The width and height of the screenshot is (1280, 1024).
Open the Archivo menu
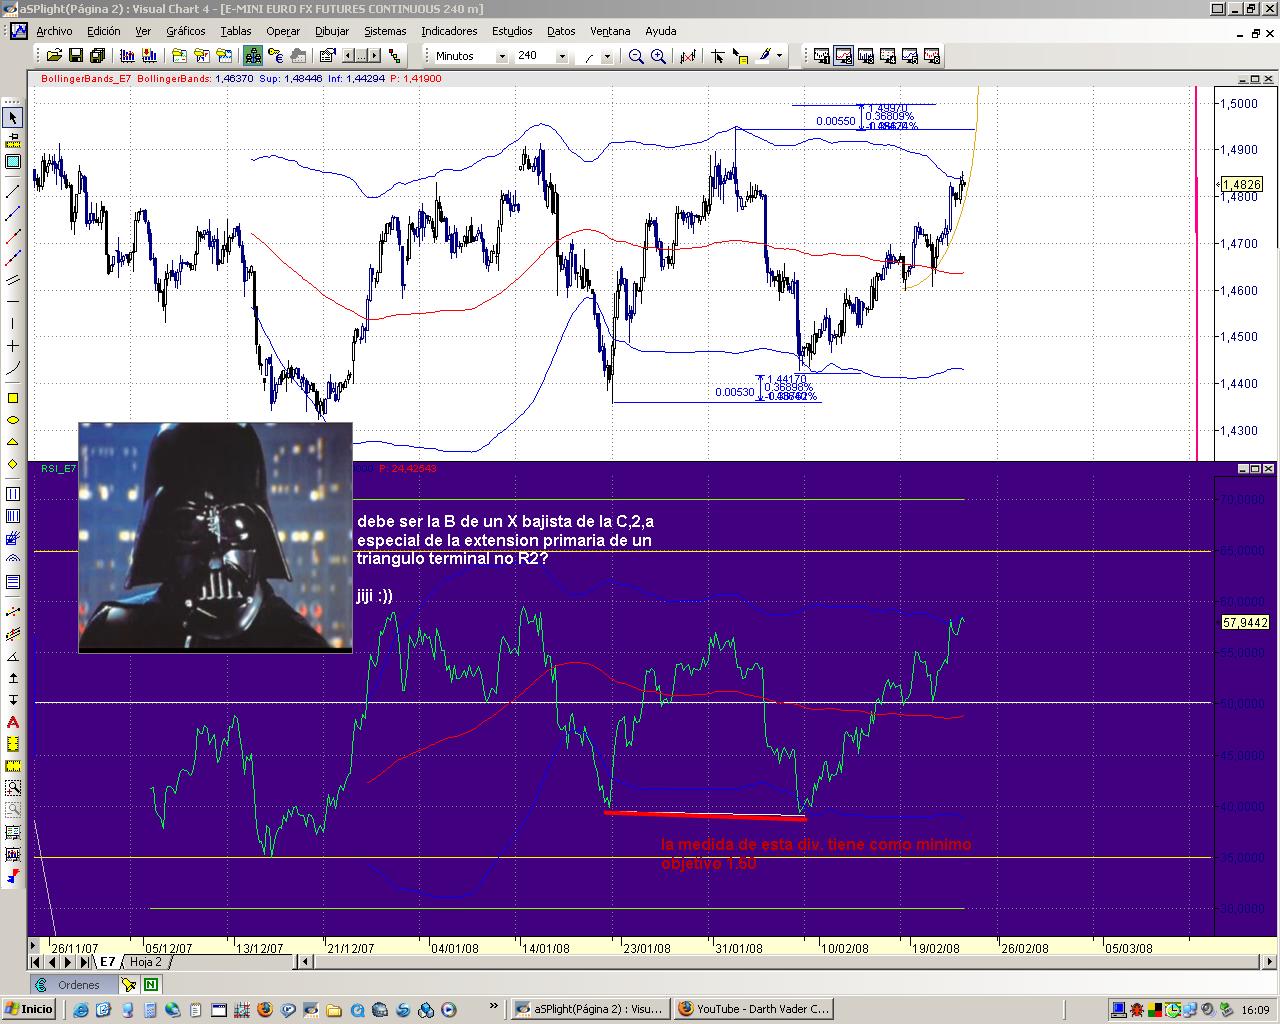click(54, 31)
